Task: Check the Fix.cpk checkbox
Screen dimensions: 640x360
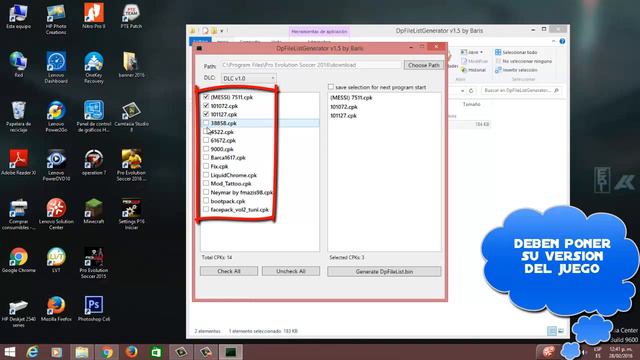Action: click(206, 166)
